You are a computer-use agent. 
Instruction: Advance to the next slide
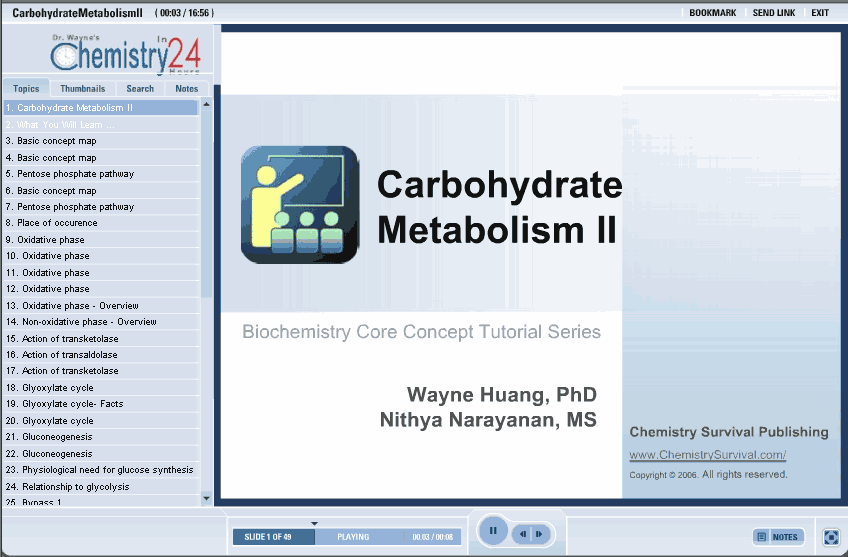539,535
